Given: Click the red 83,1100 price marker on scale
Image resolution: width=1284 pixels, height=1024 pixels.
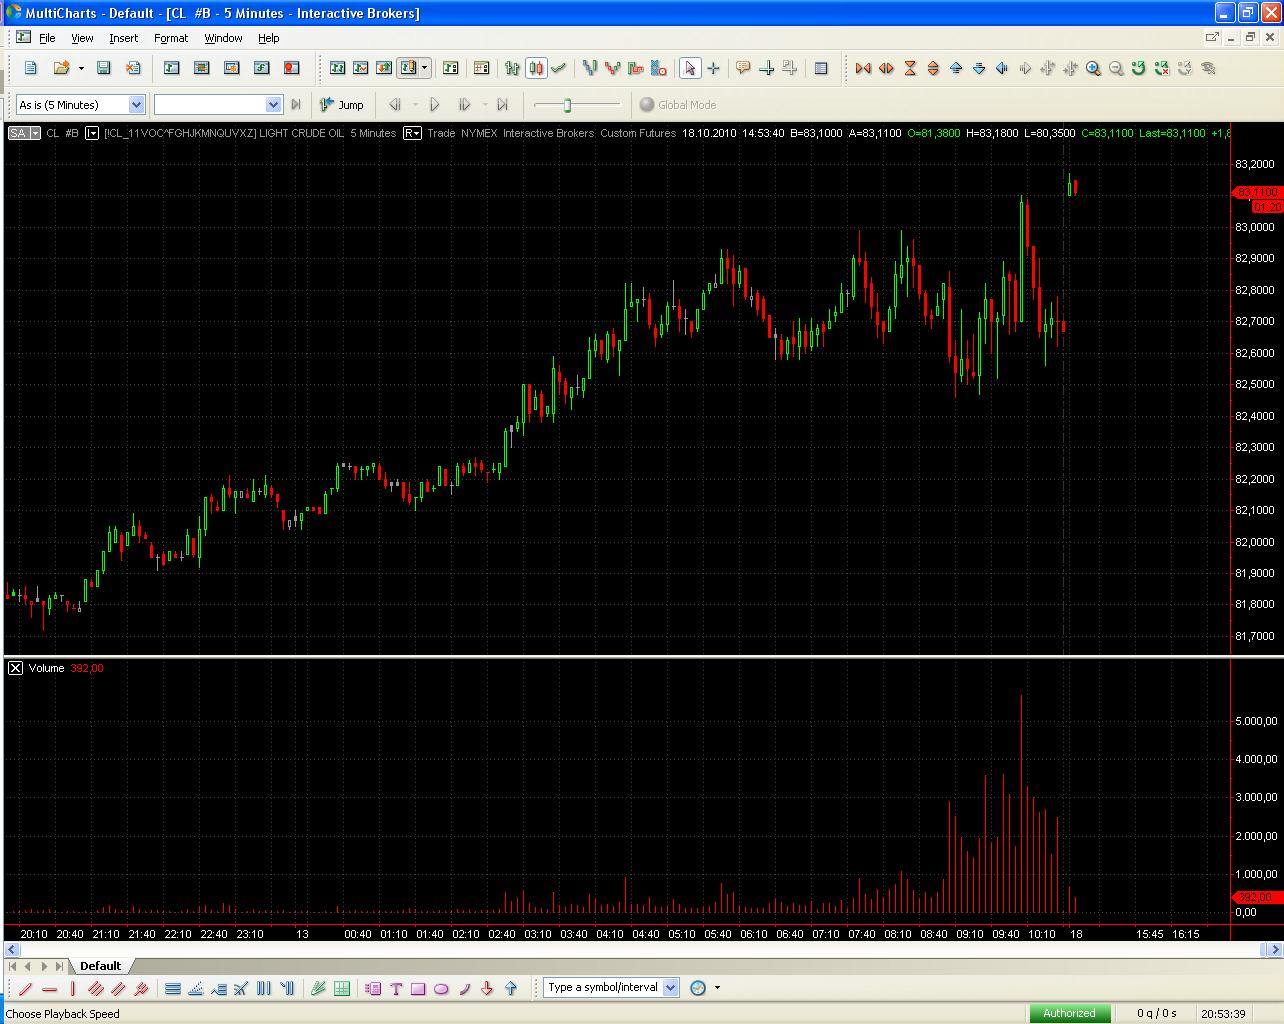Looking at the screenshot, I should click(1258, 191).
